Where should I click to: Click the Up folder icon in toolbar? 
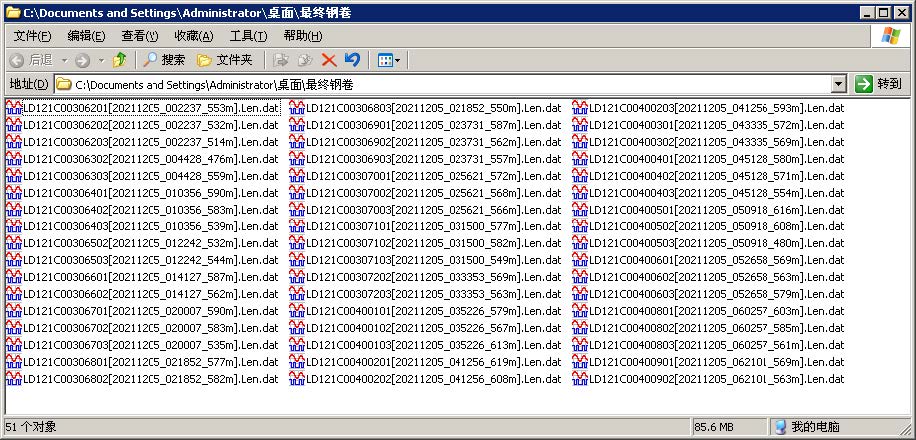120,60
